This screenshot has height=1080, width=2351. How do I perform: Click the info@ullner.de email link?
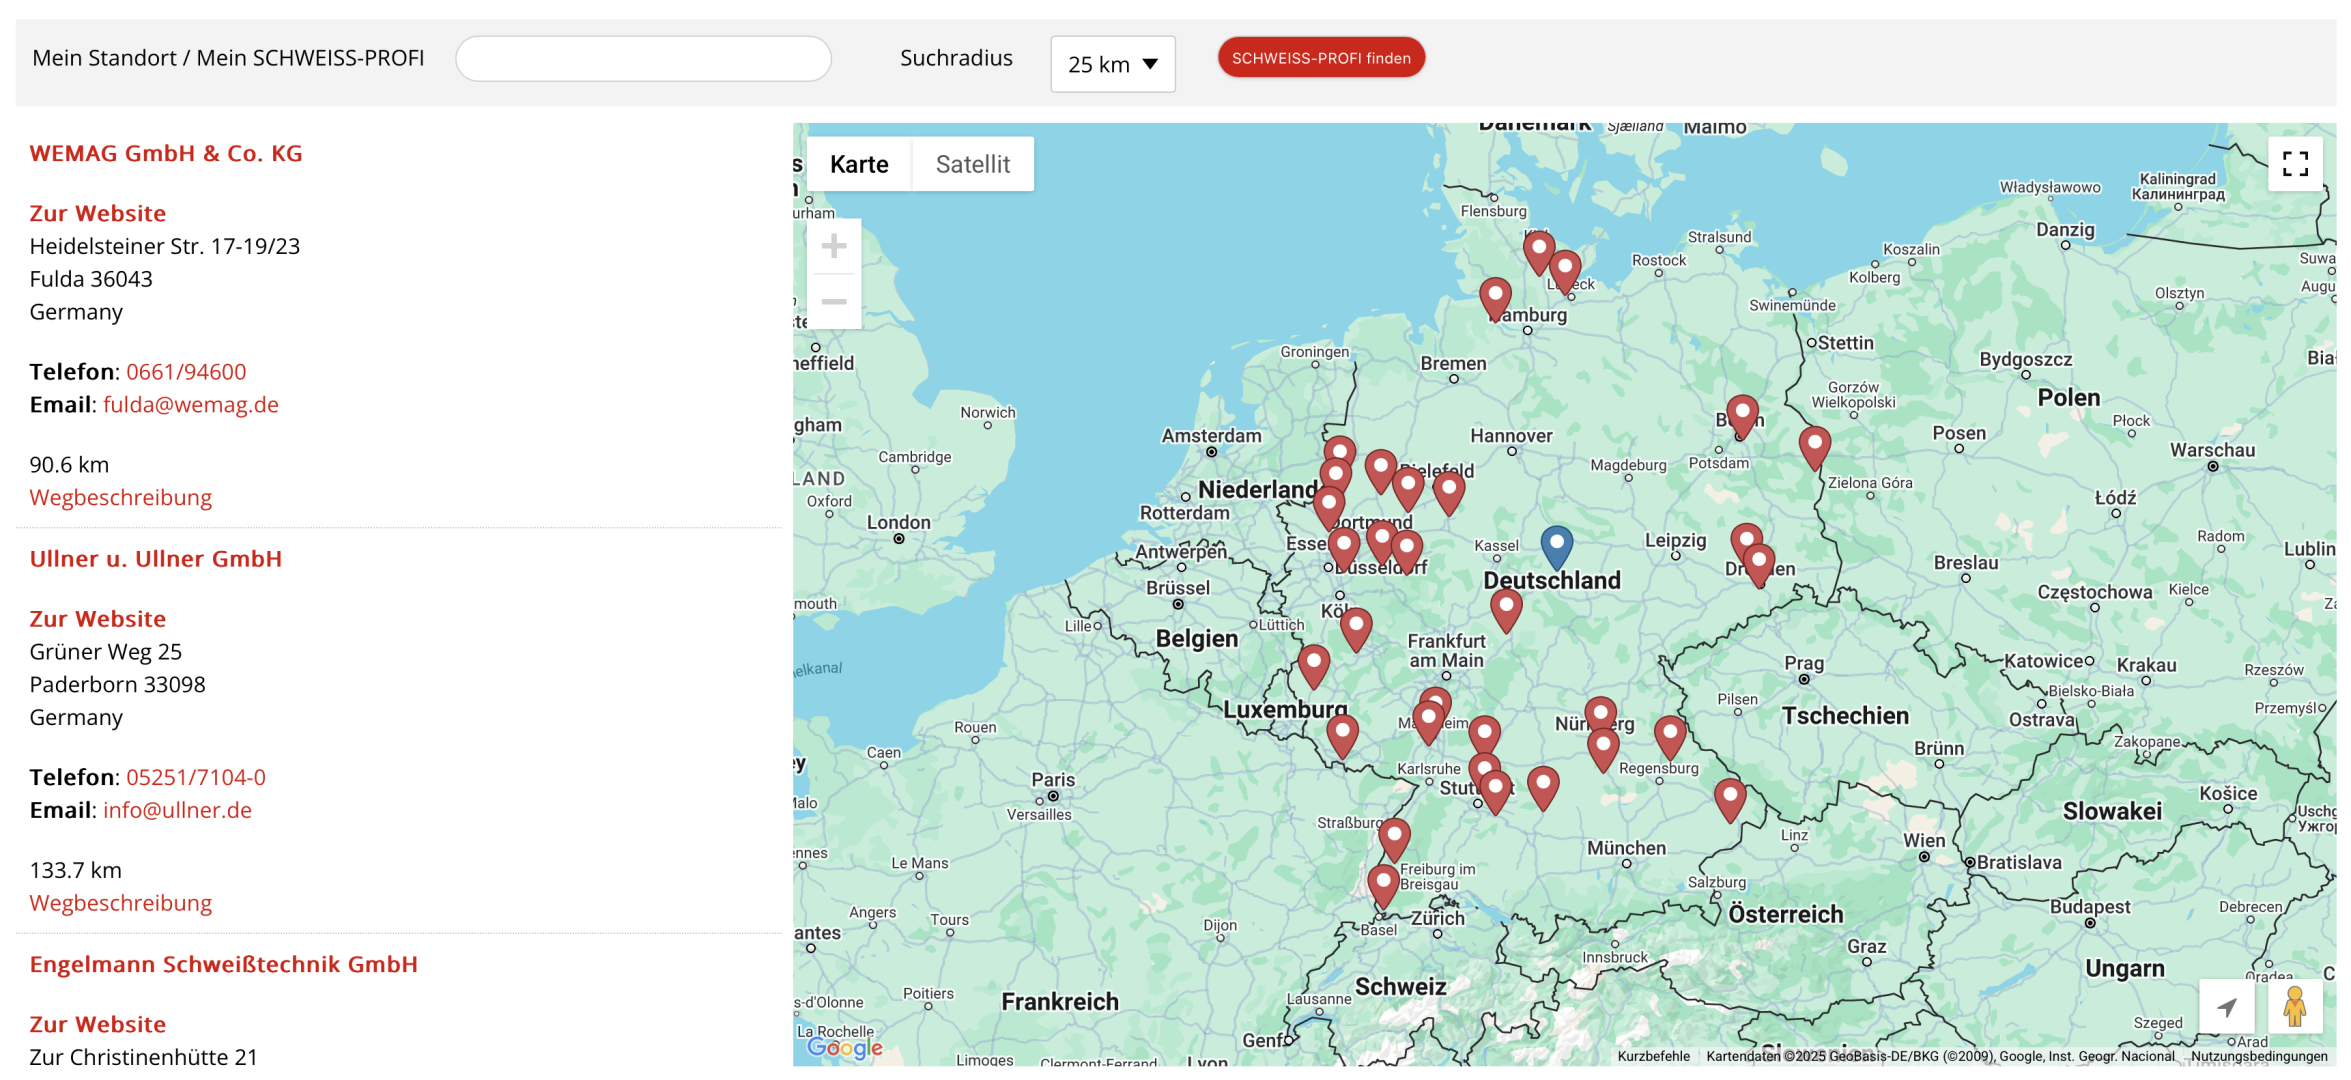pyautogui.click(x=177, y=810)
